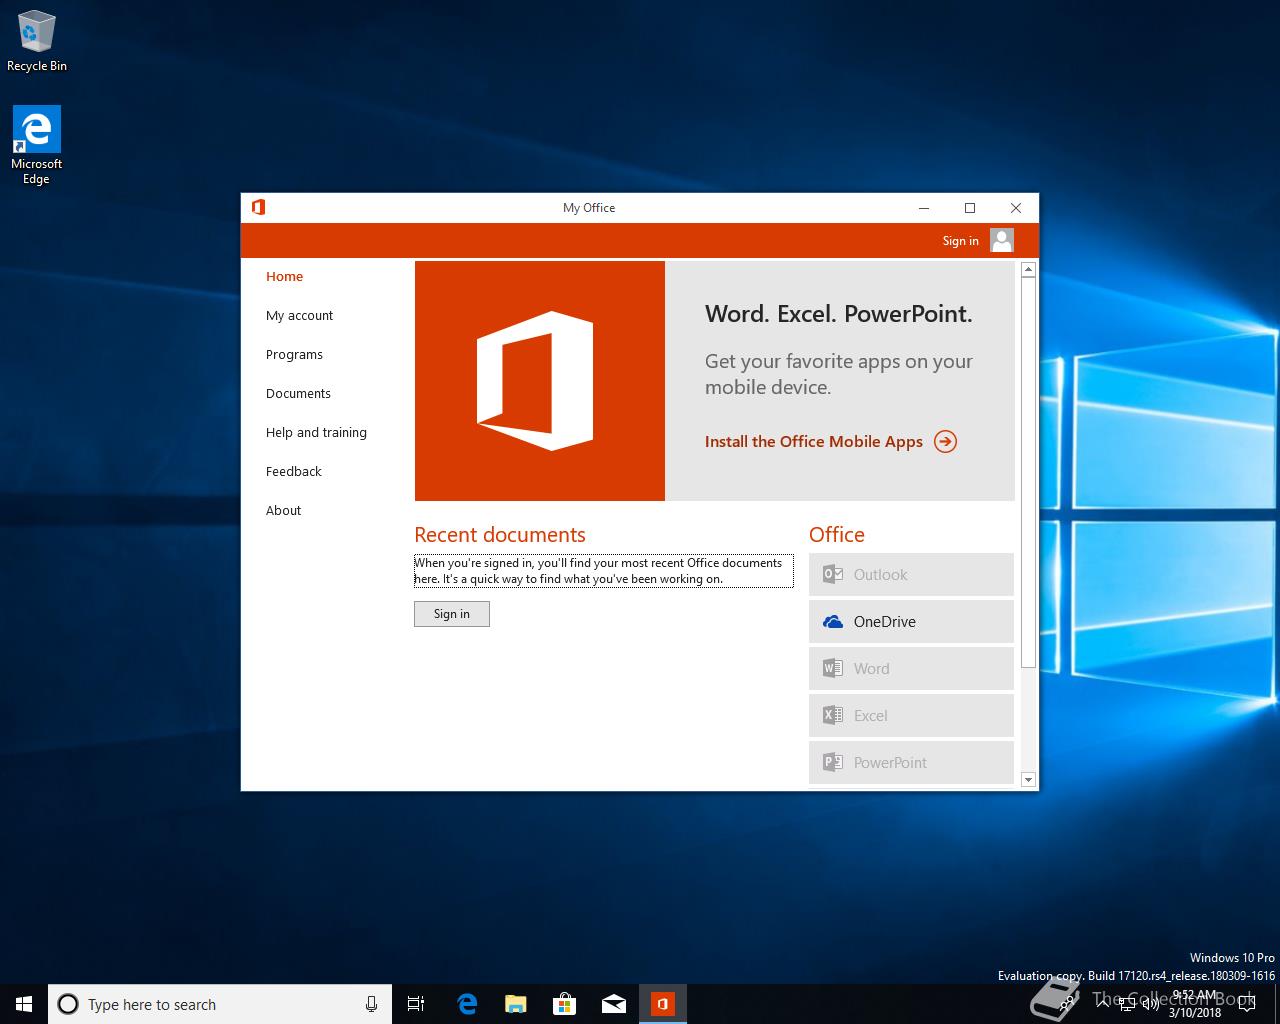The width and height of the screenshot is (1280, 1024).
Task: Click the Sign in button under Recent documents
Action: point(452,614)
